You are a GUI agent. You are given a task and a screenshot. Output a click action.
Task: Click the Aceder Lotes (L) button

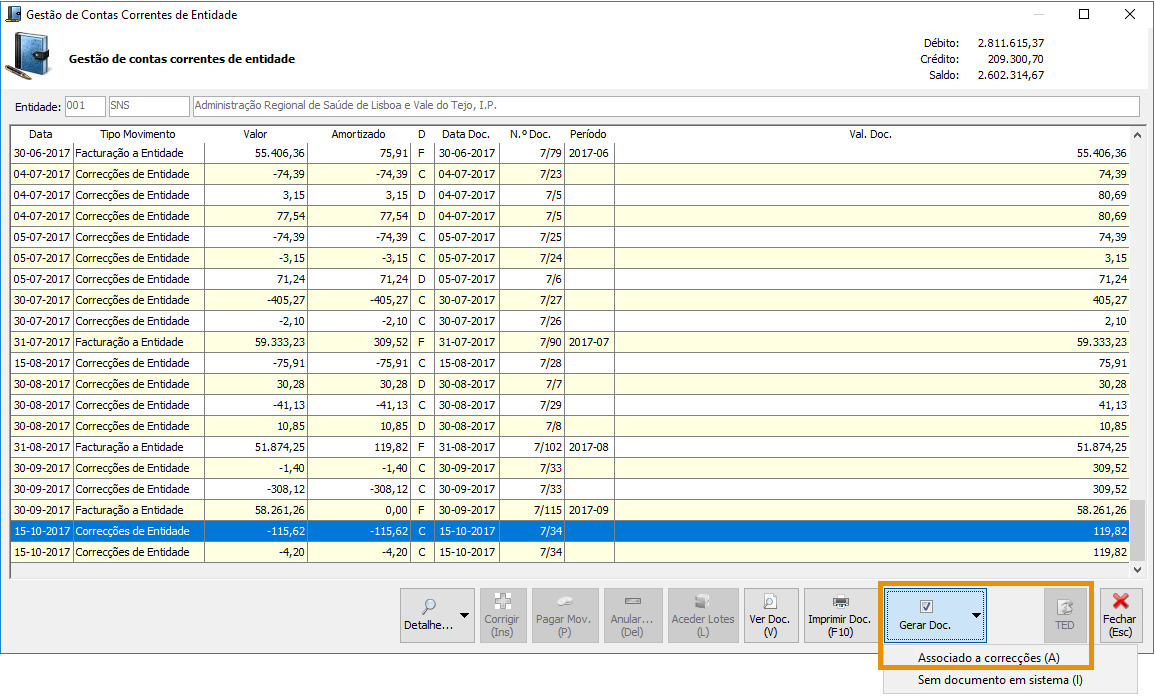702,614
